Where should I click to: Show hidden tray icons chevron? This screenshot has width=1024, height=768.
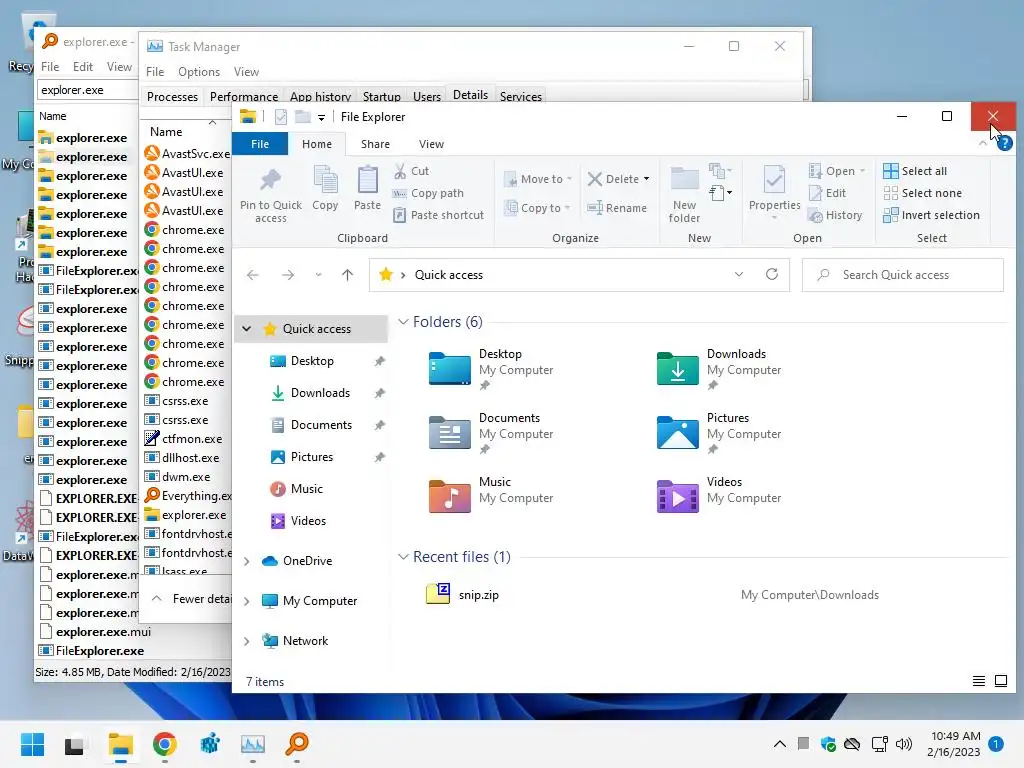779,744
